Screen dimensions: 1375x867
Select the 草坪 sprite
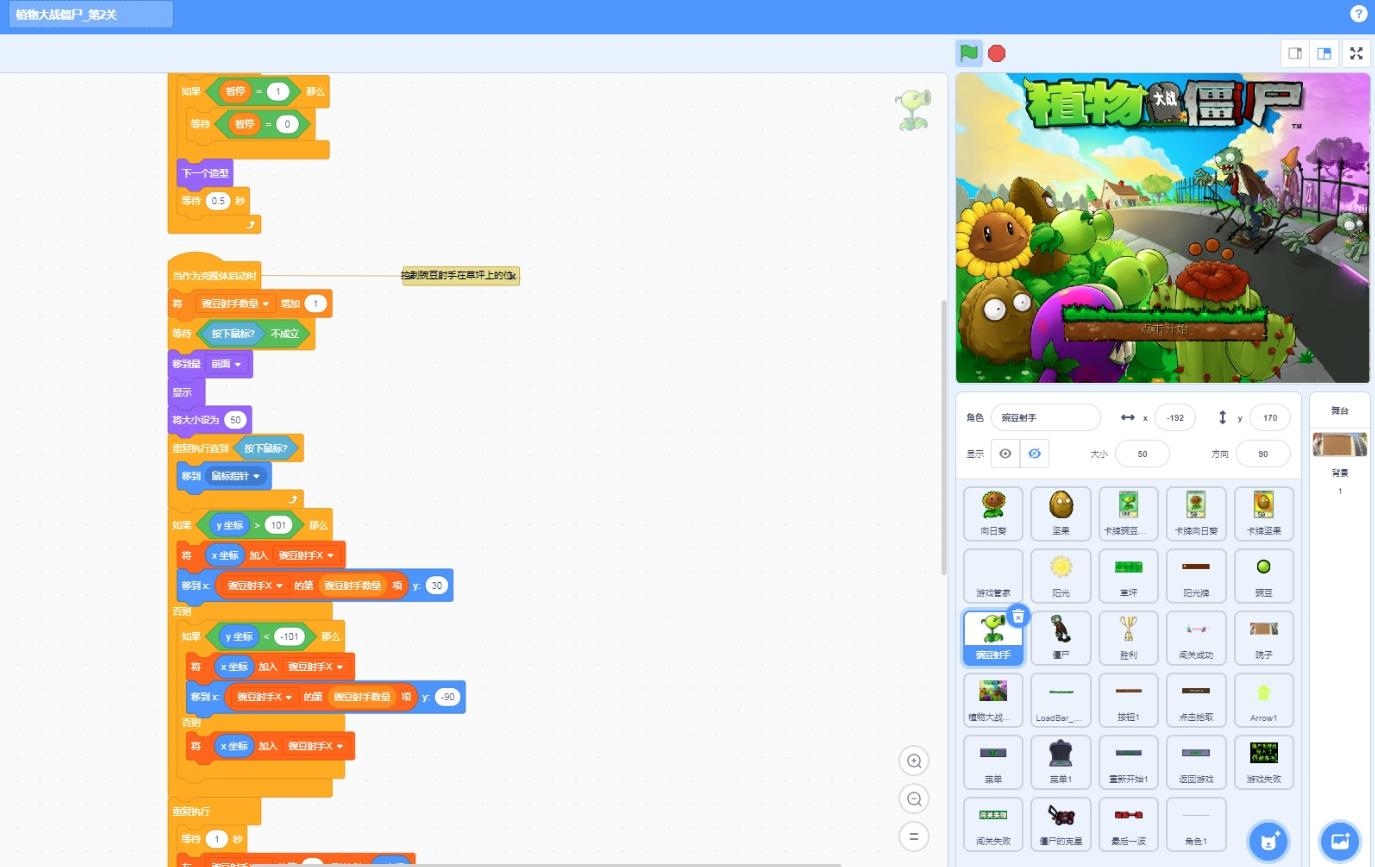click(1128, 575)
